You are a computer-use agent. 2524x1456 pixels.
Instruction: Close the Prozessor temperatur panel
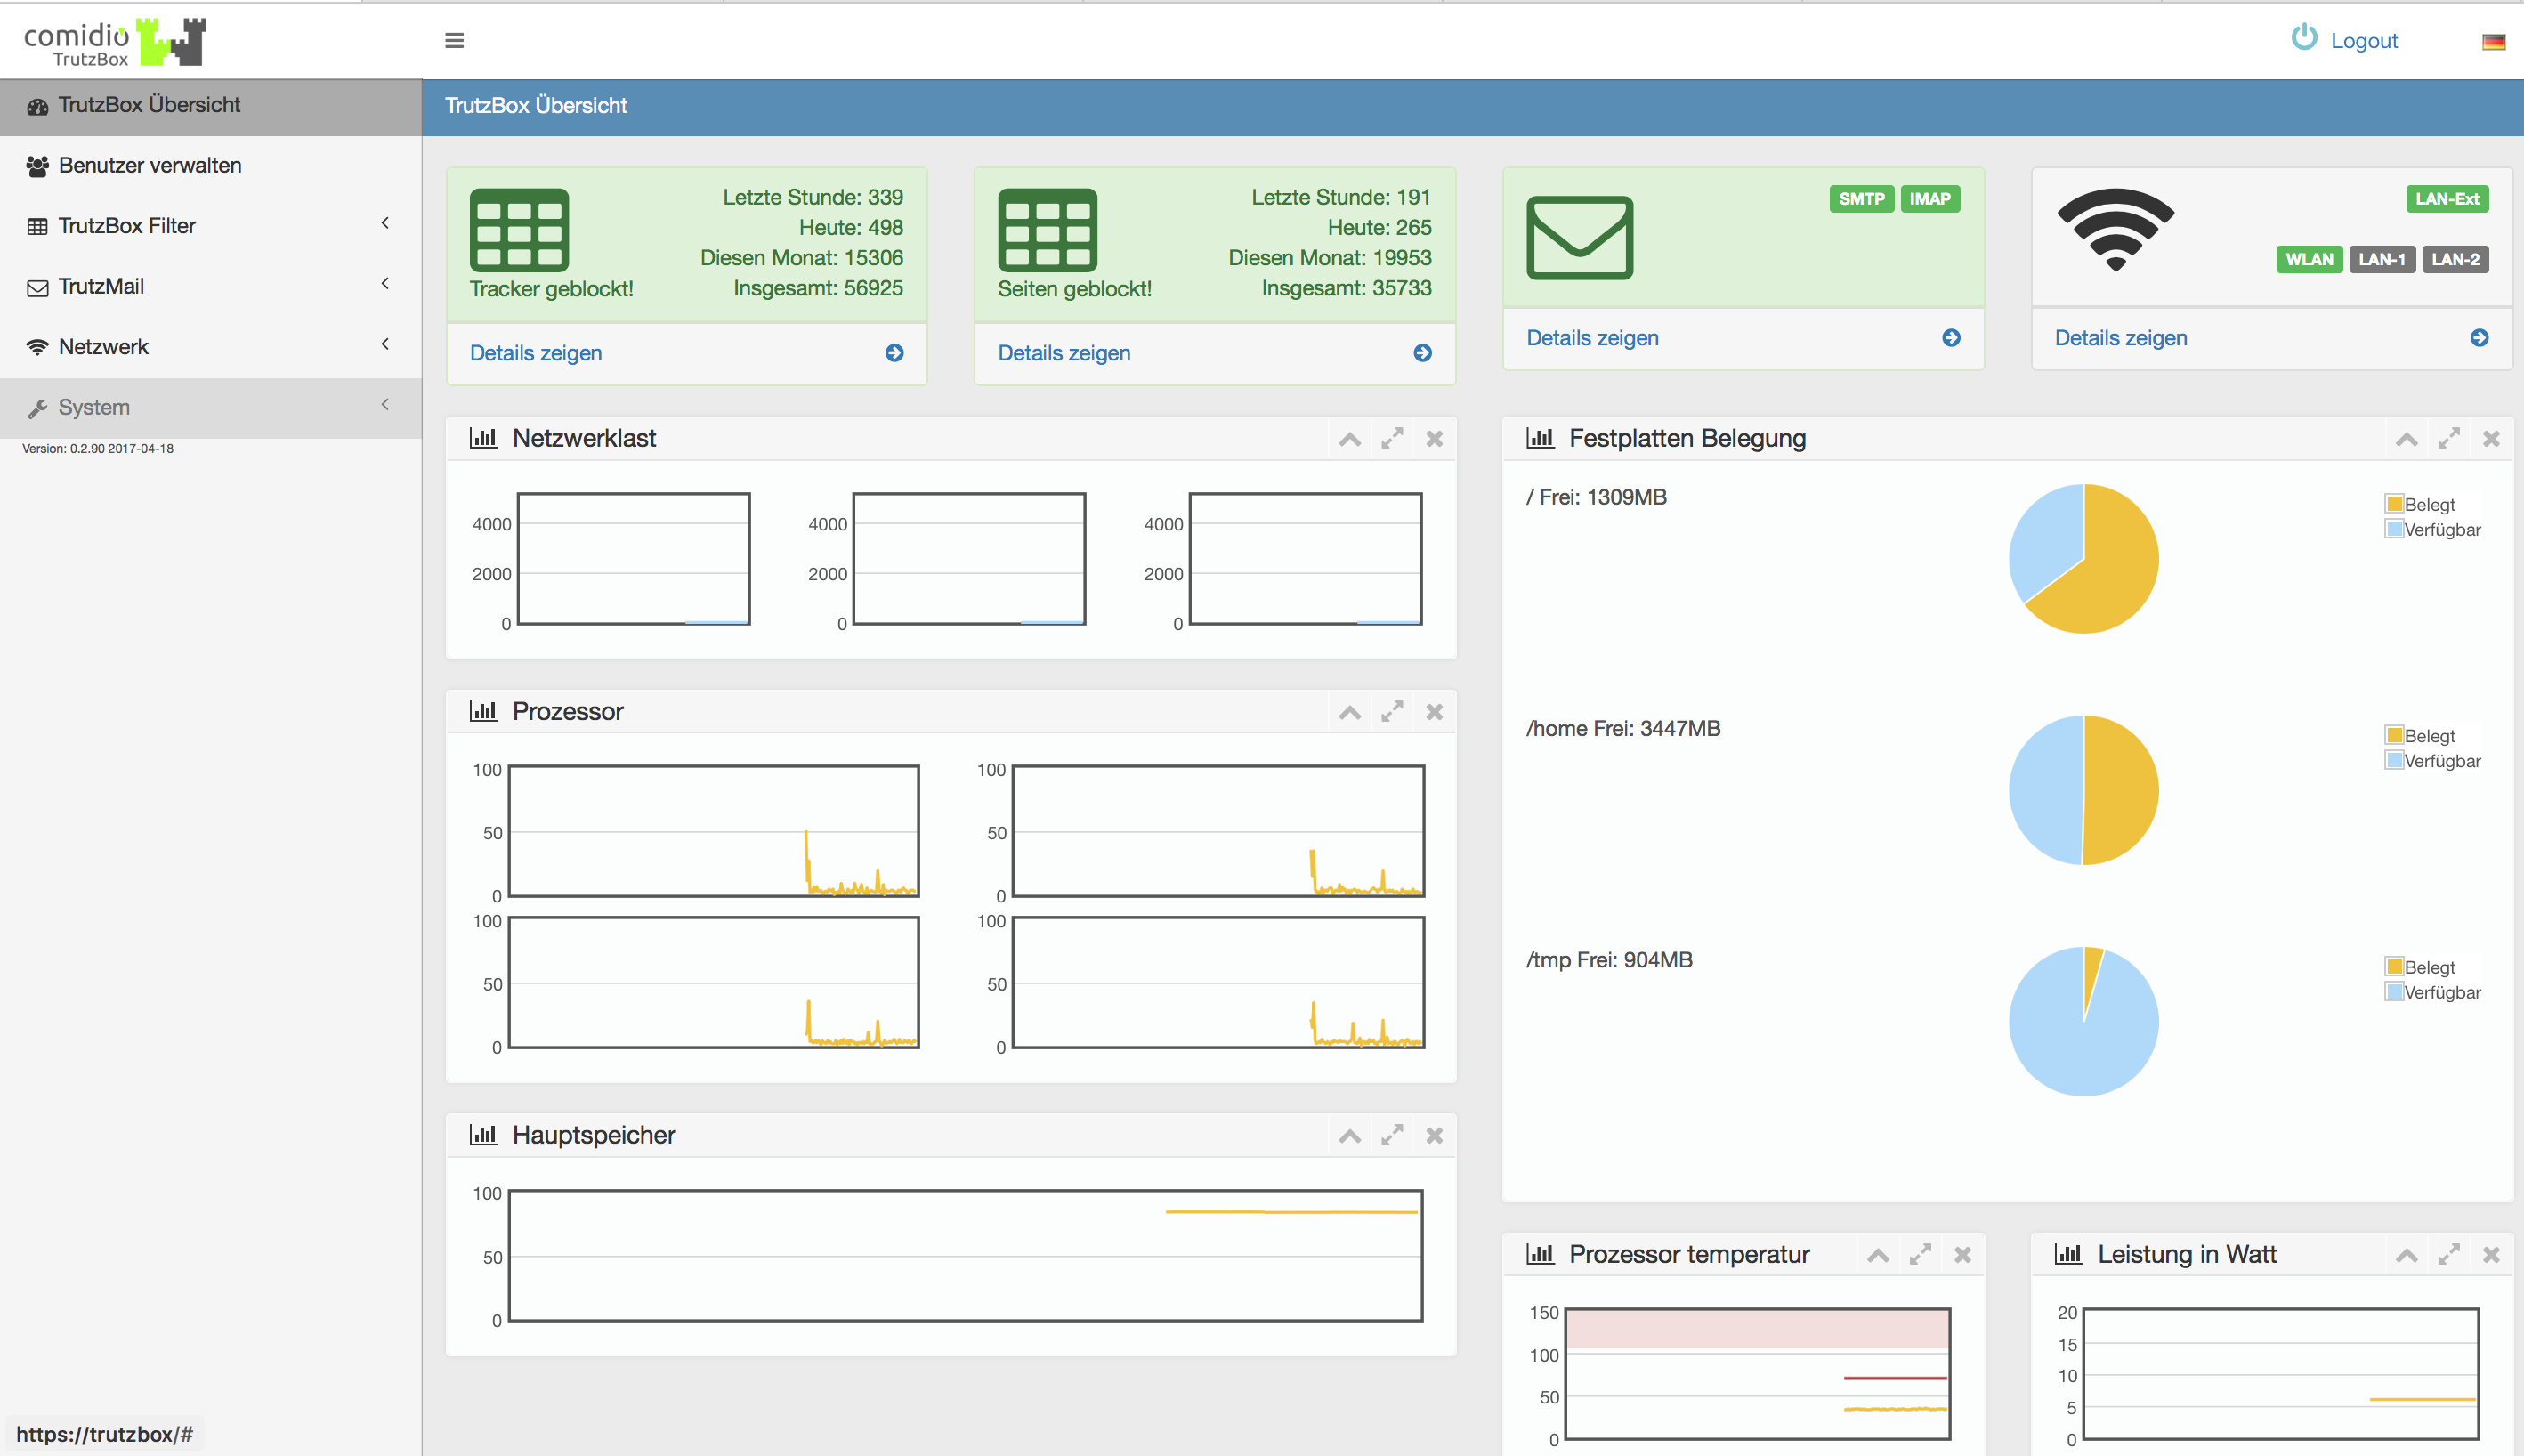pos(1963,1254)
